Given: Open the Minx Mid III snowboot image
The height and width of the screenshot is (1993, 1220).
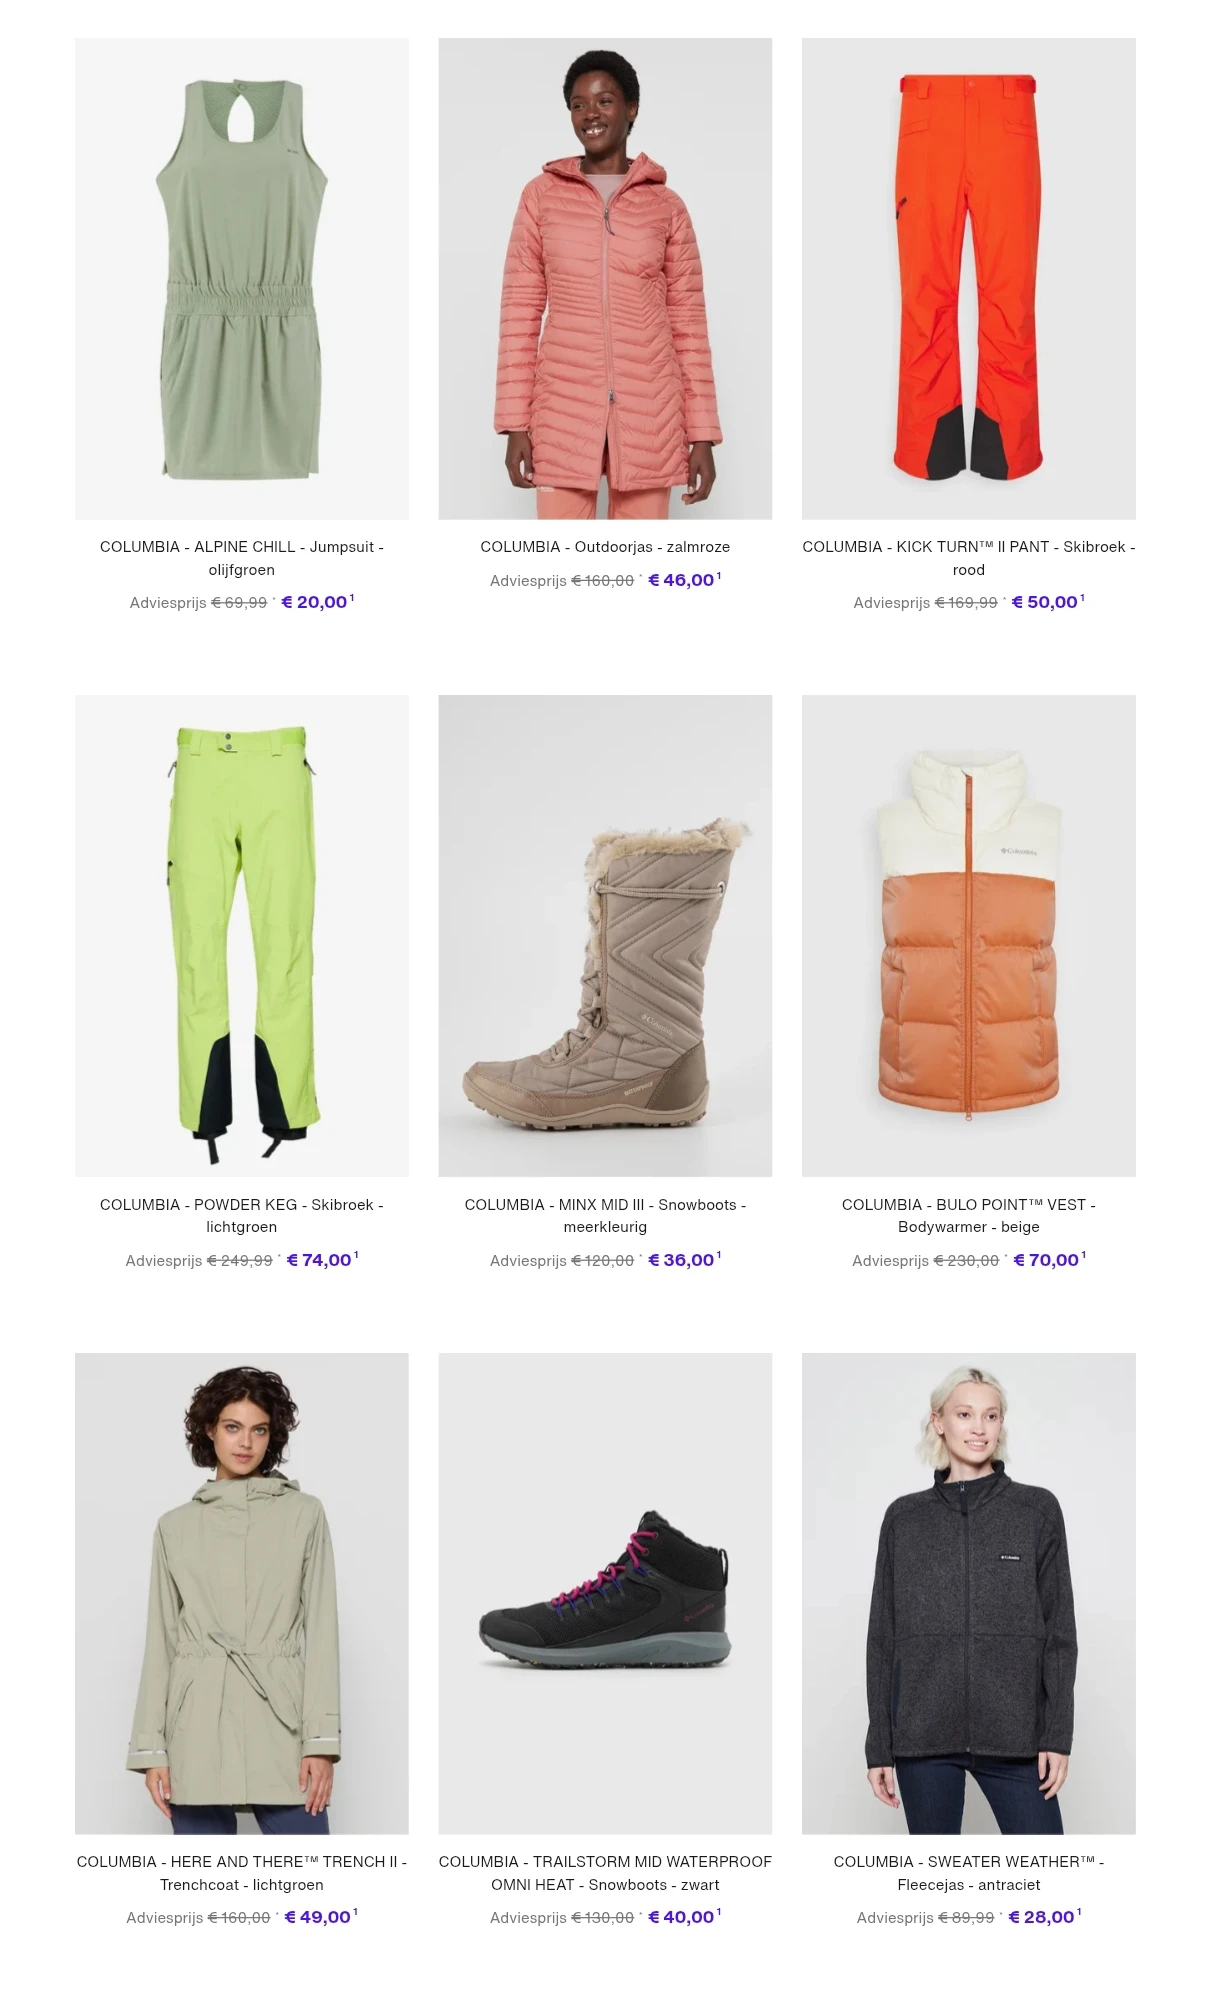Looking at the screenshot, I should tap(605, 935).
